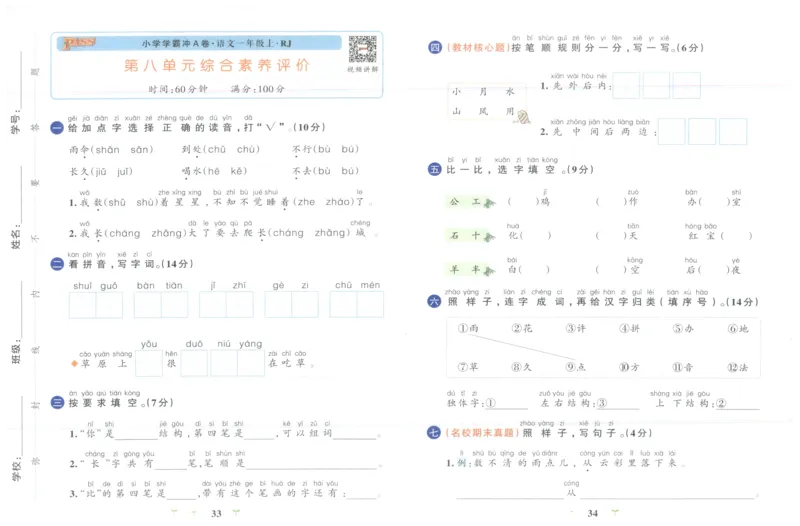Image resolution: width=800 pixels, height=526 pixels.
Task: Click the word 喝水 with its pinyin choices
Action: (x=214, y=171)
